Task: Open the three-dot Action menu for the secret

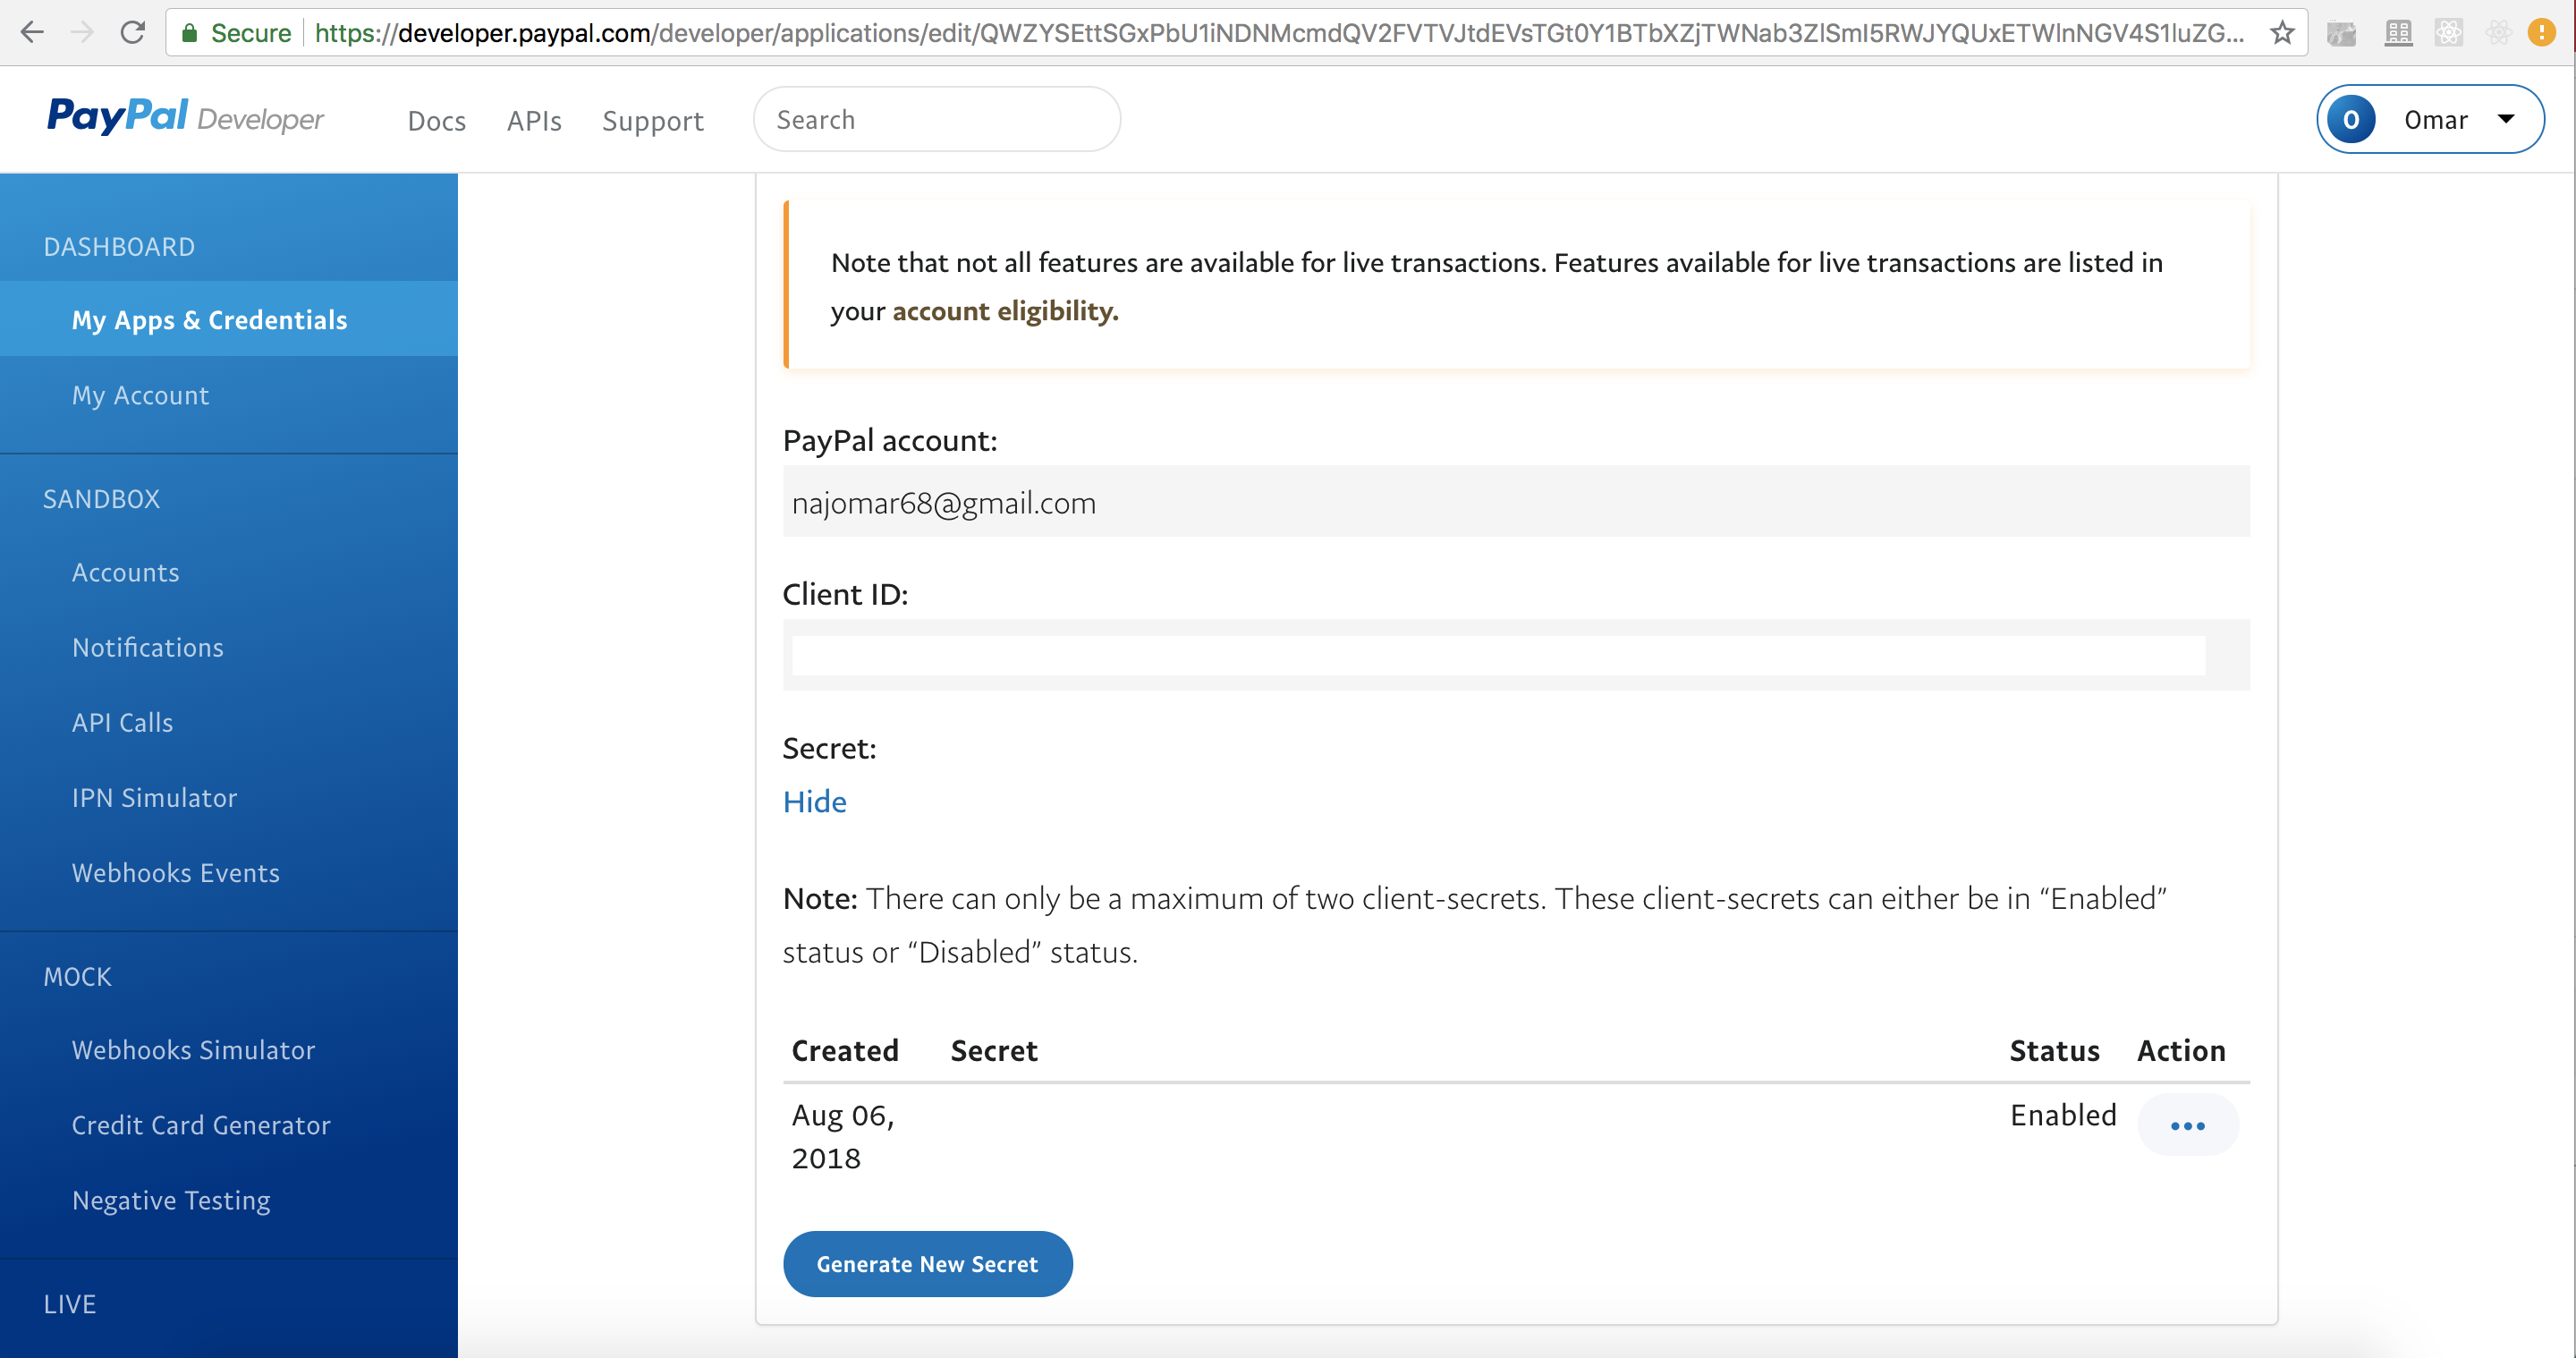Action: [2187, 1125]
